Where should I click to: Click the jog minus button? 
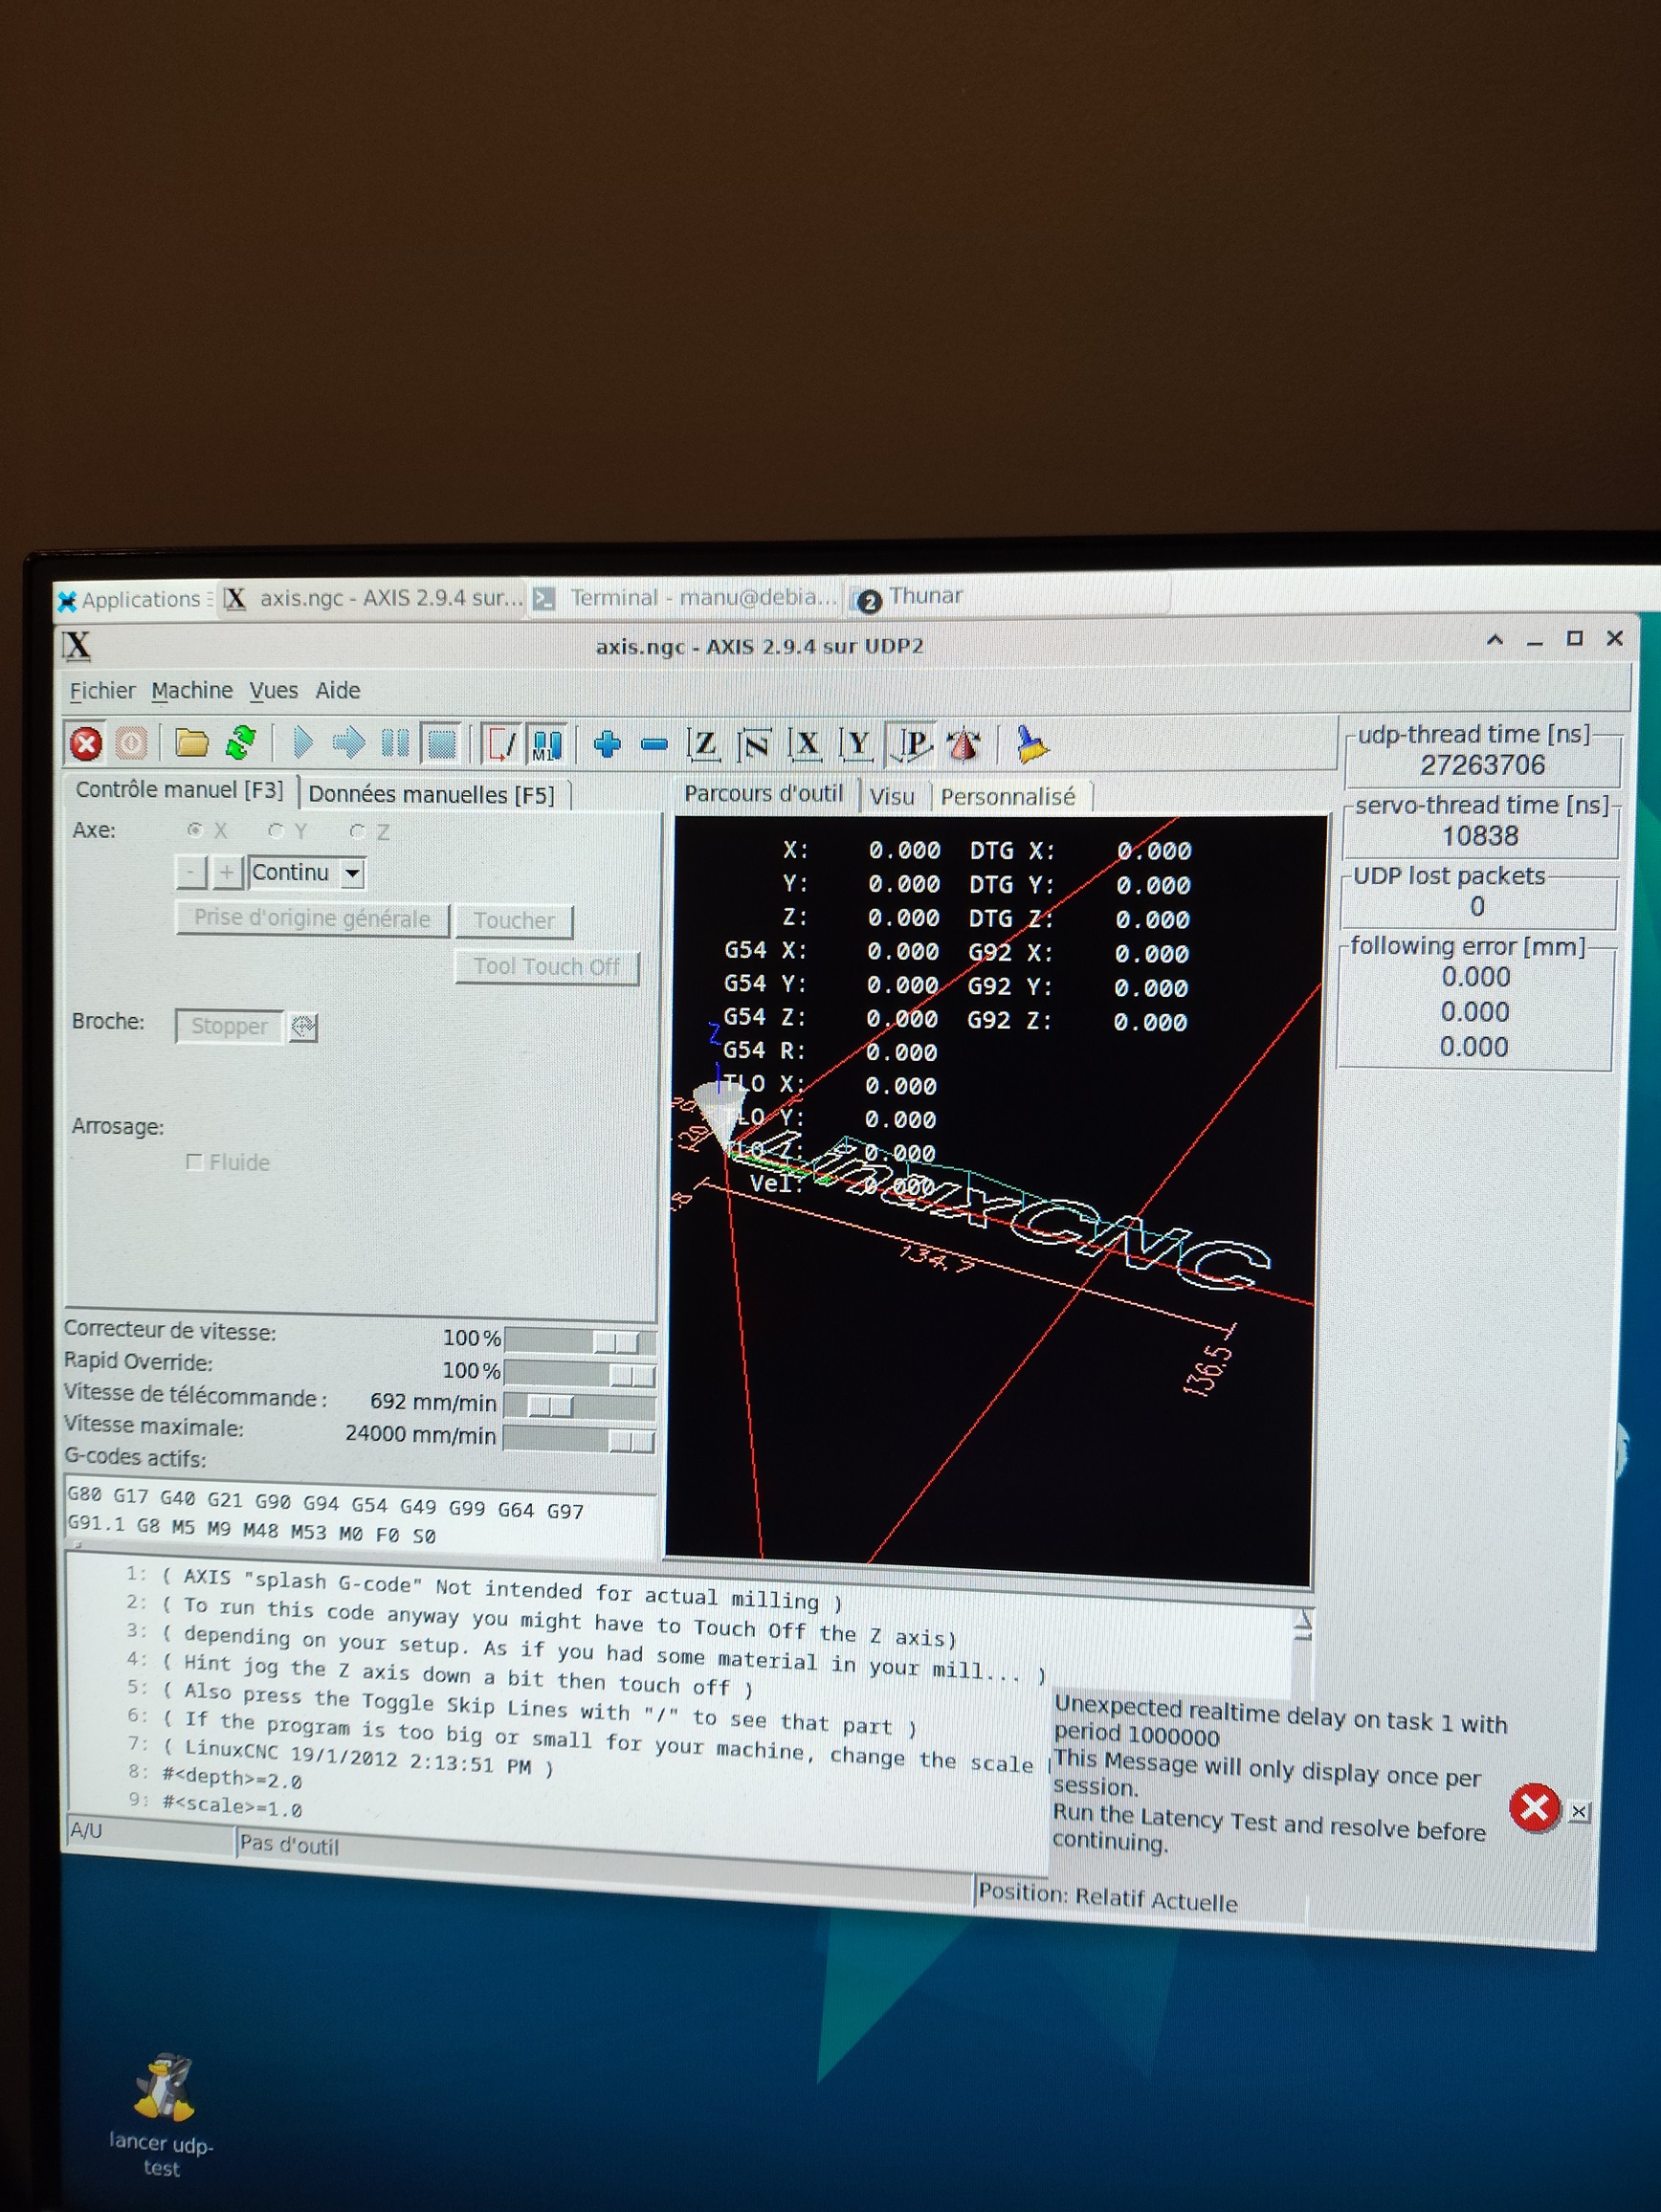point(190,872)
